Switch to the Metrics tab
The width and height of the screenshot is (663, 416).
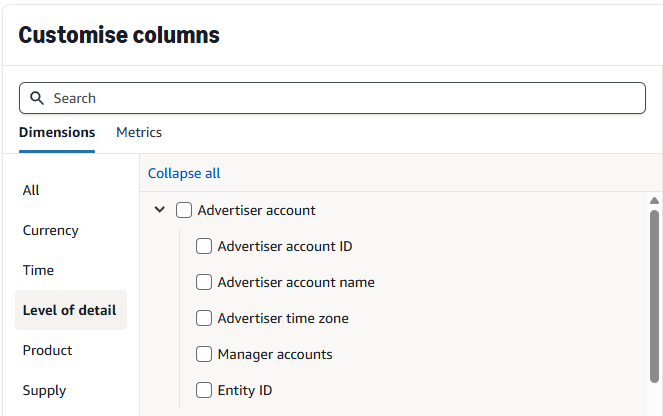tap(139, 132)
